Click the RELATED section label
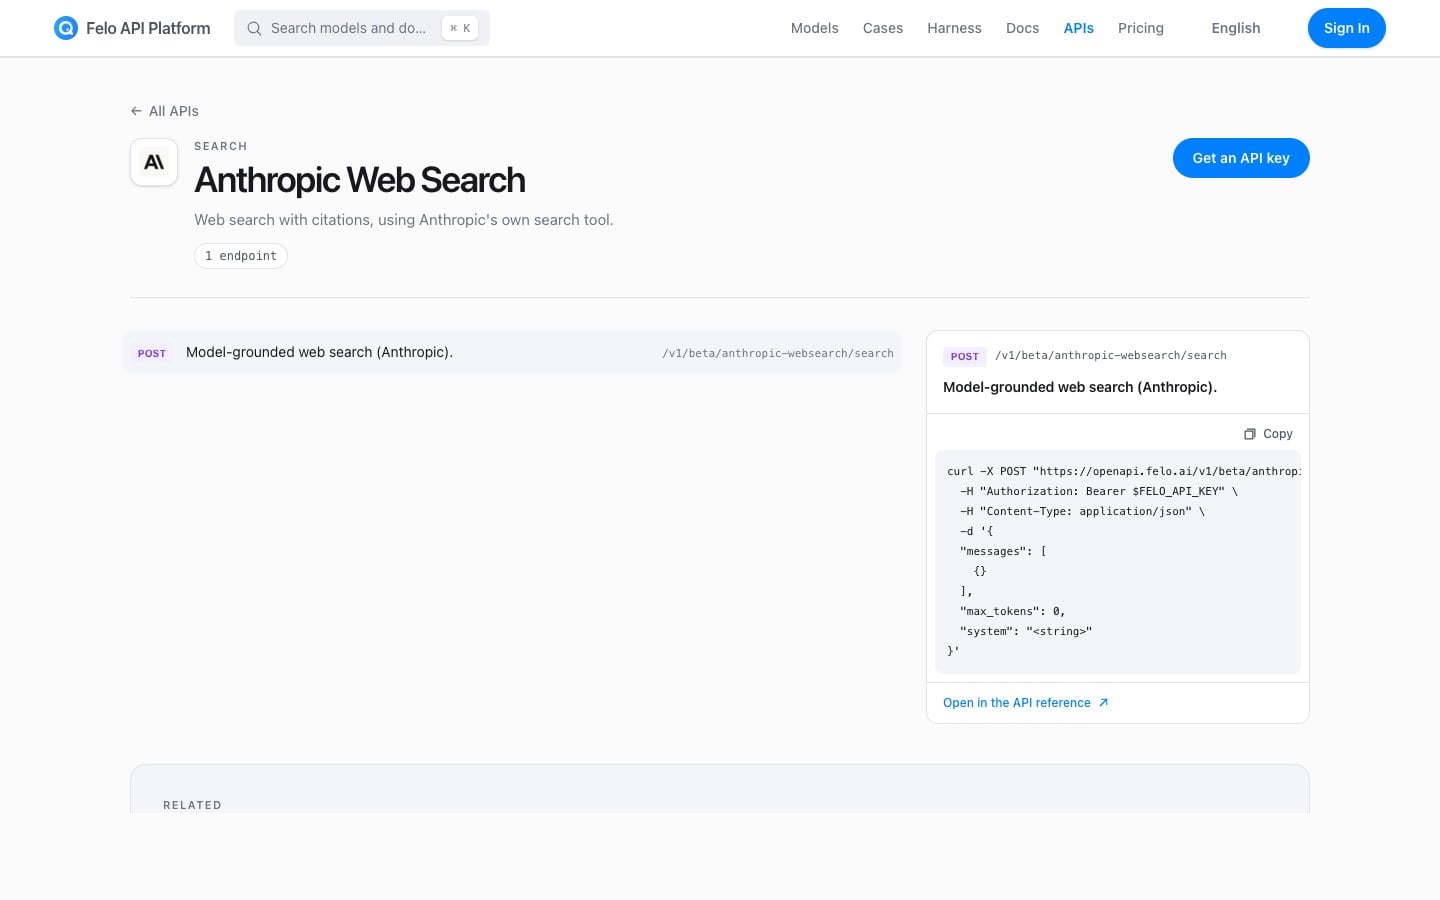Viewport: 1440px width, 900px height. tap(192, 805)
